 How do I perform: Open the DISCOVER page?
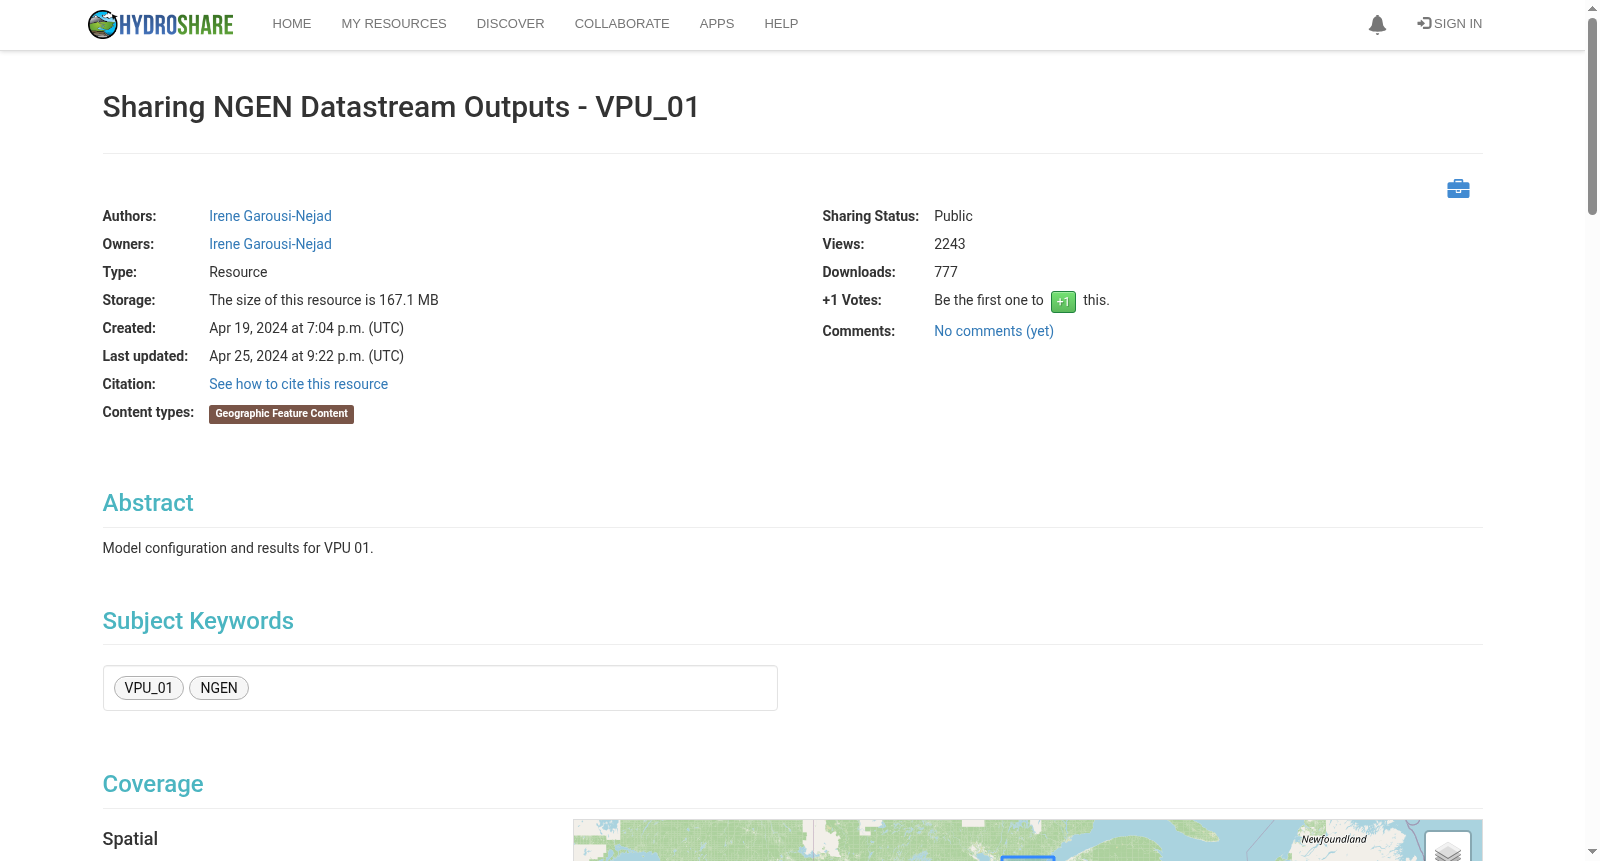coord(510,24)
